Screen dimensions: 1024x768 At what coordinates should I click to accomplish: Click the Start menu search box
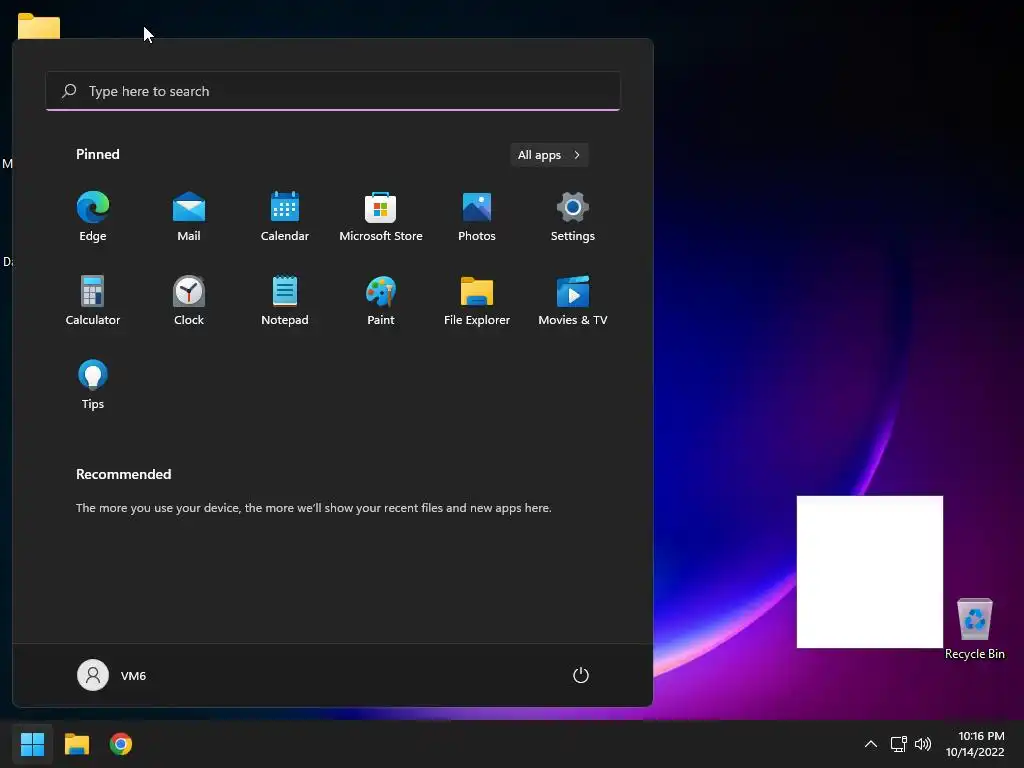[333, 91]
